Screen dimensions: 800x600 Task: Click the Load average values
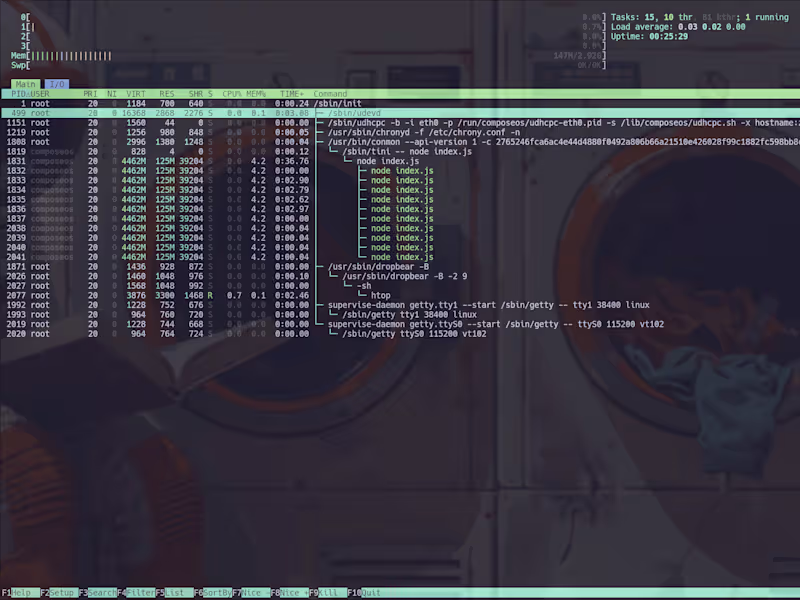point(712,27)
